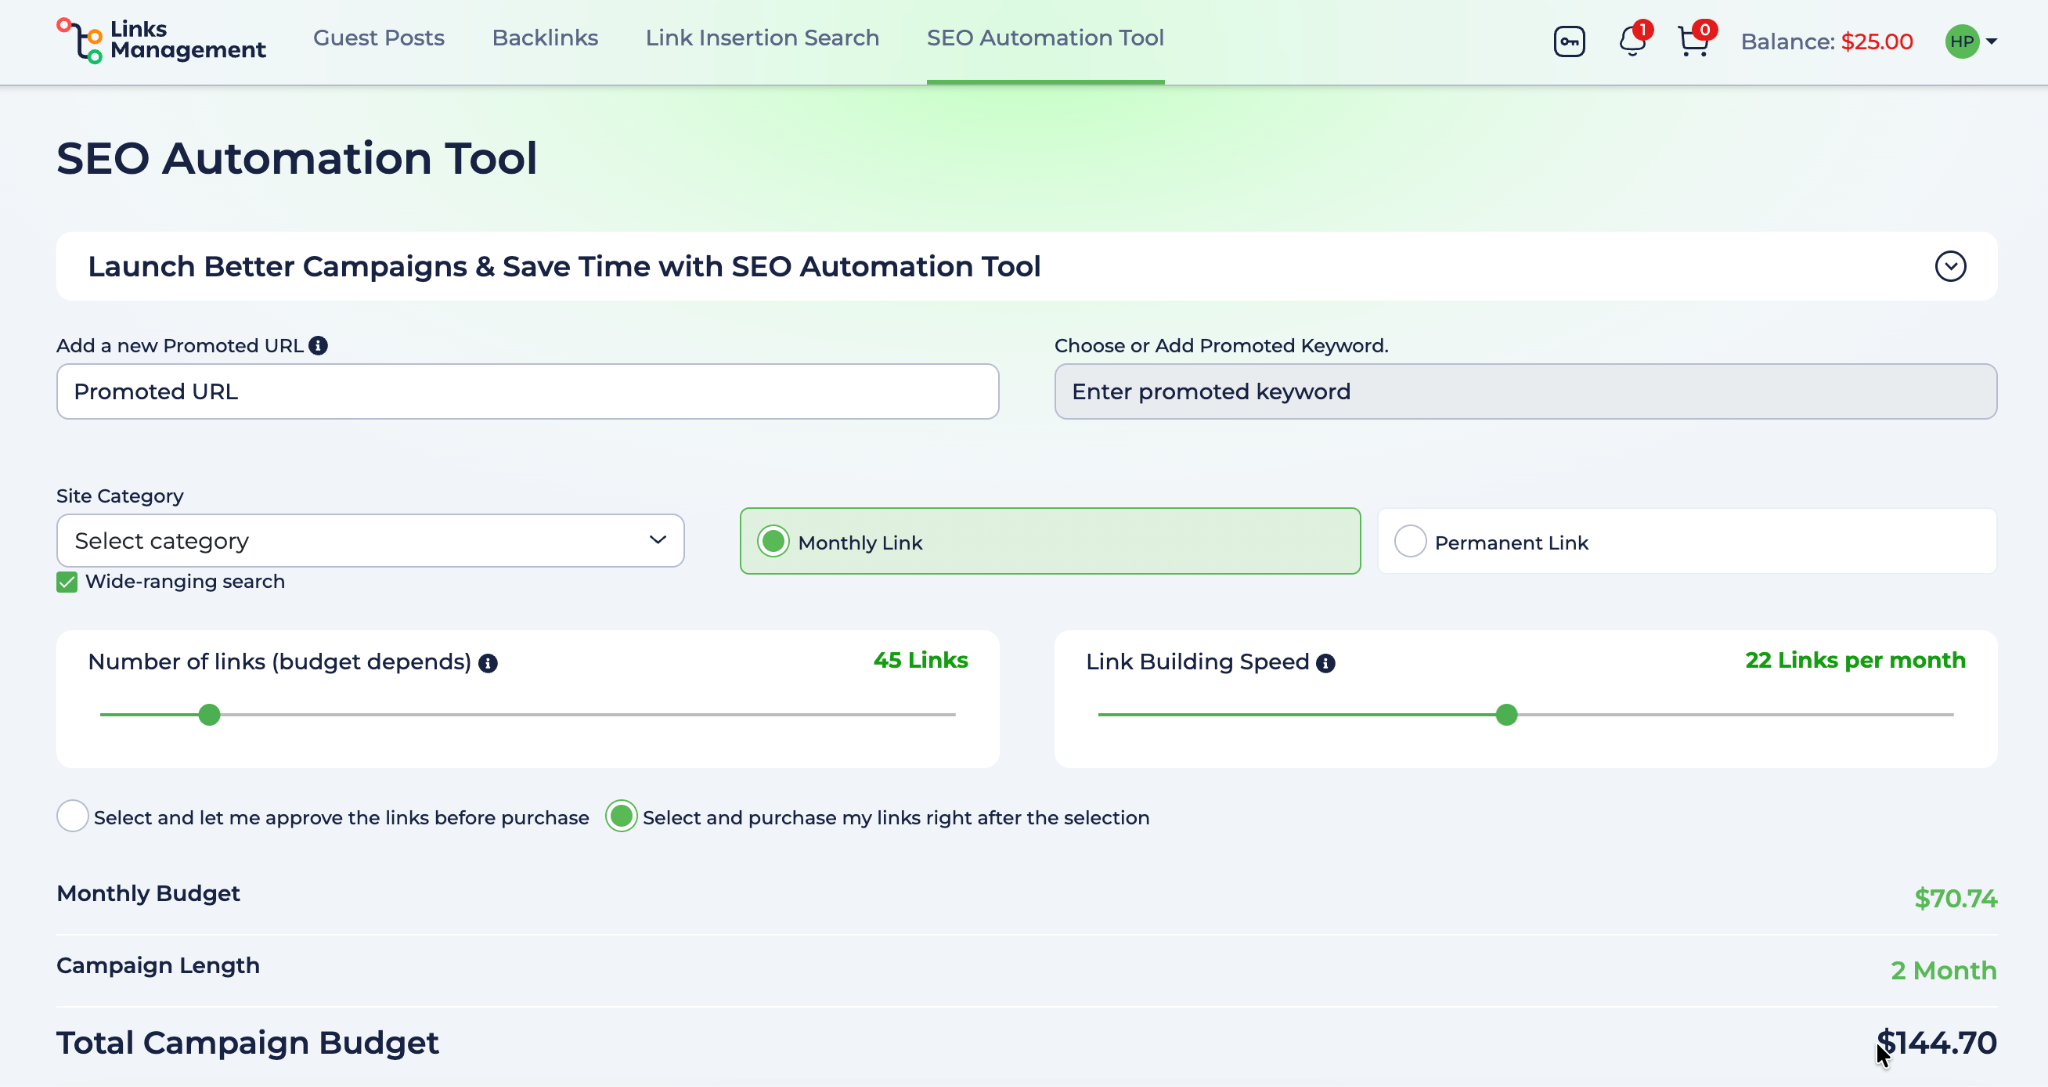Open the Select category dropdown
Image resolution: width=2048 pixels, height=1087 pixels.
370,541
